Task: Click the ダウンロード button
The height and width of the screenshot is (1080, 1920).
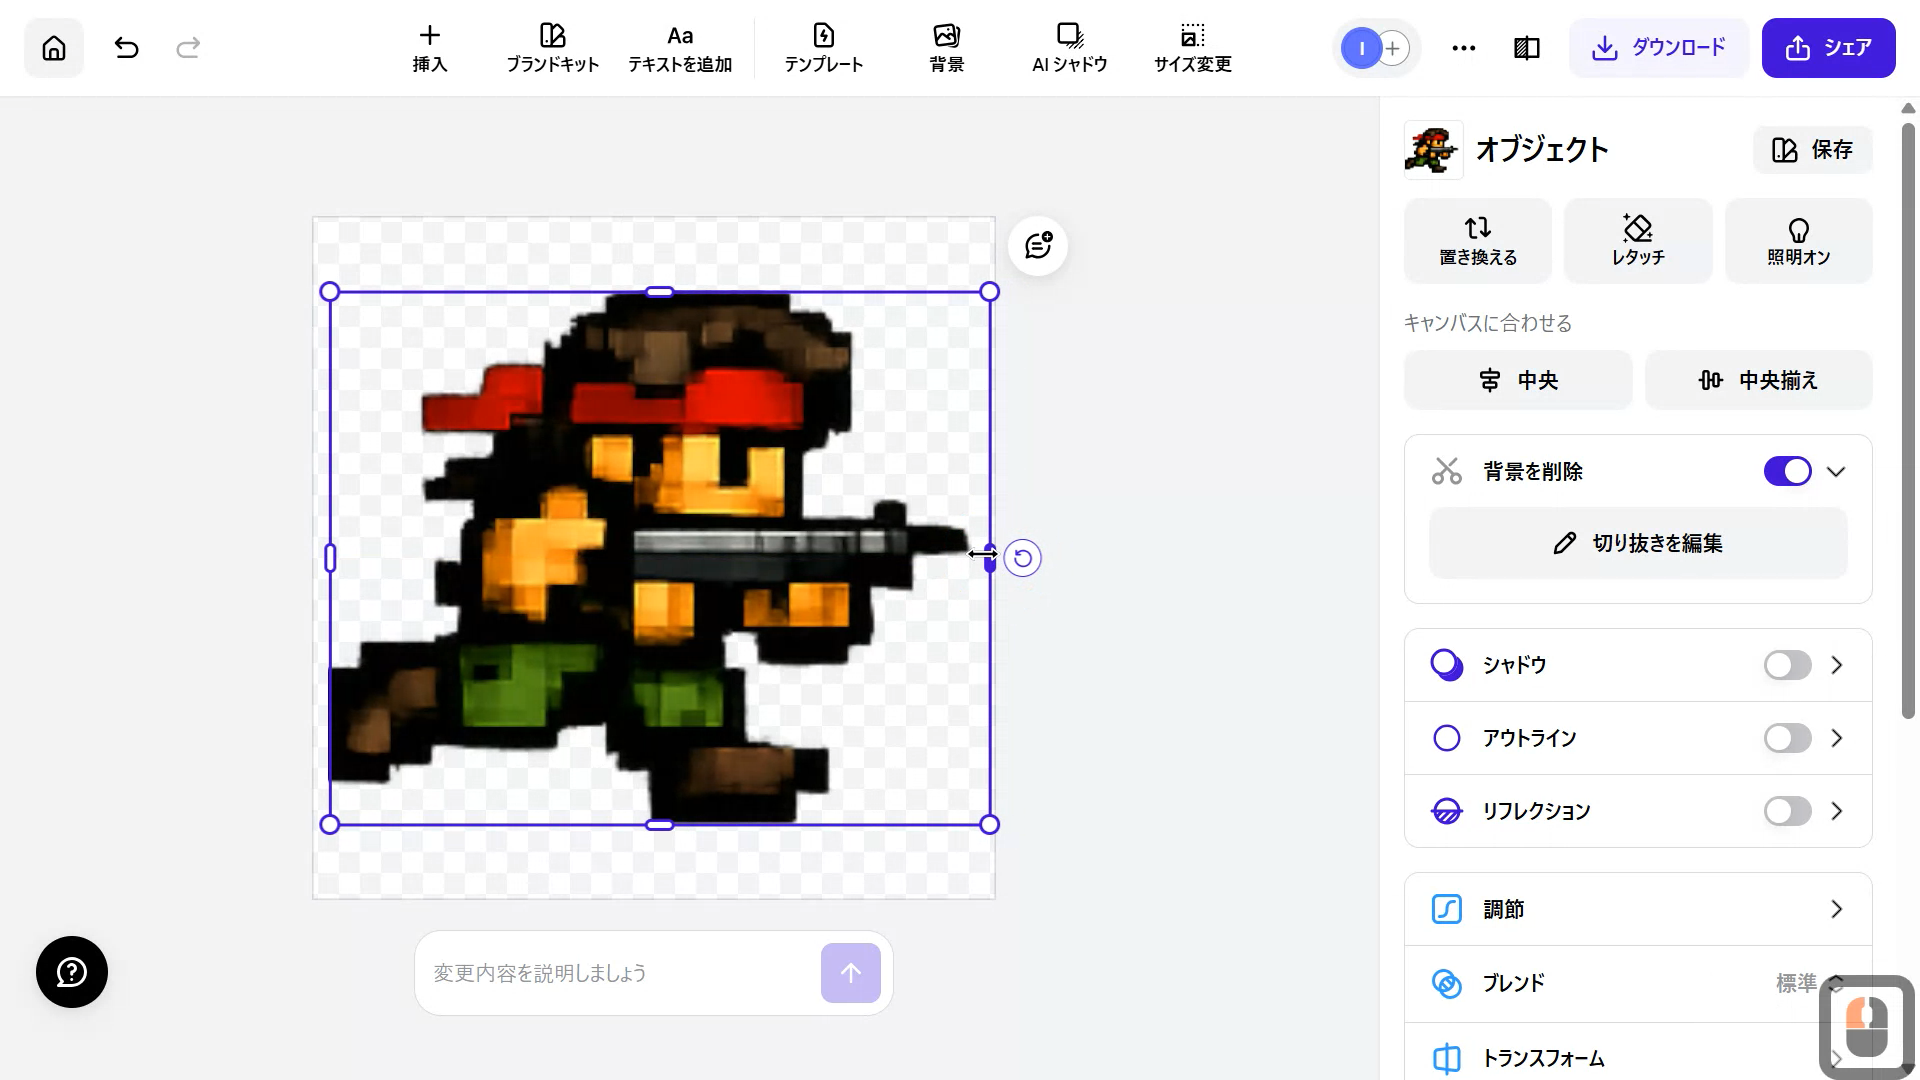Action: pos(1658,48)
